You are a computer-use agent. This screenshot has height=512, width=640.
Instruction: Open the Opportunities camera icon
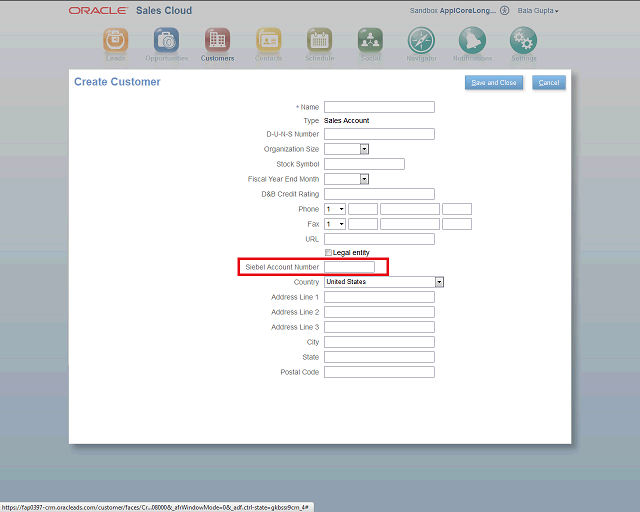click(x=166, y=40)
